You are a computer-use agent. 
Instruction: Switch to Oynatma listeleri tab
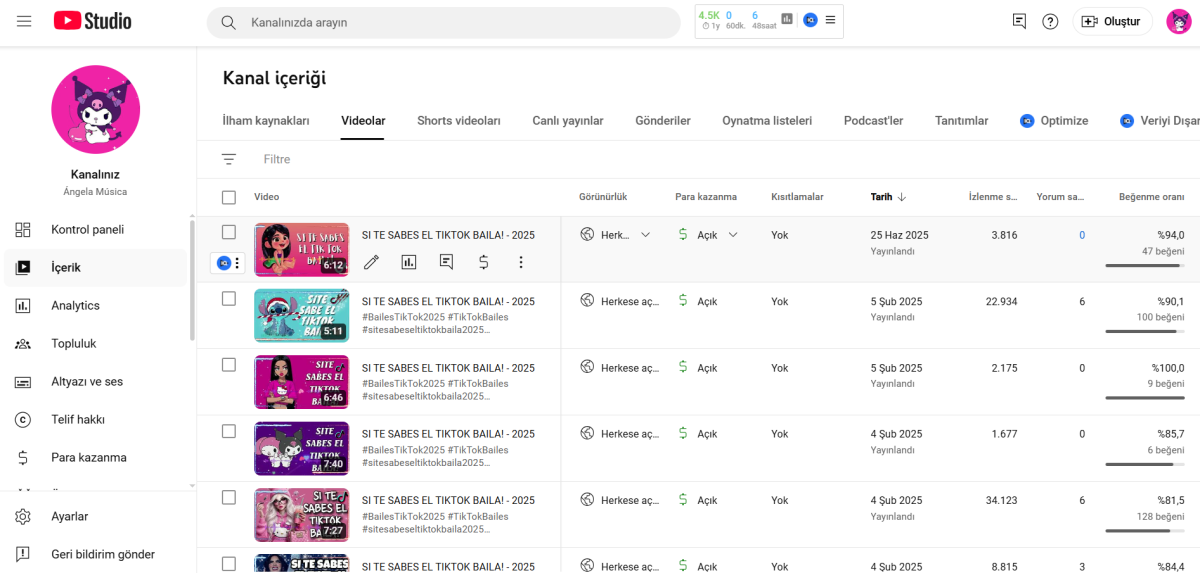[767, 121]
